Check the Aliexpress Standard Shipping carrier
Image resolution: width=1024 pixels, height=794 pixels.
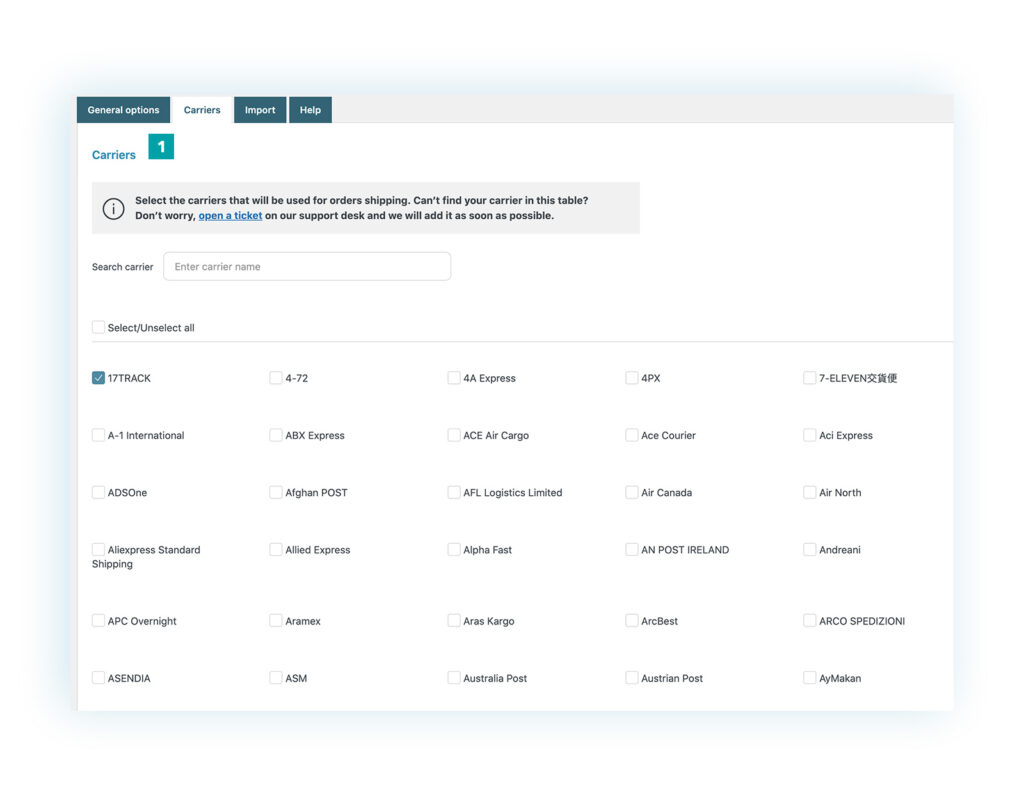point(98,550)
